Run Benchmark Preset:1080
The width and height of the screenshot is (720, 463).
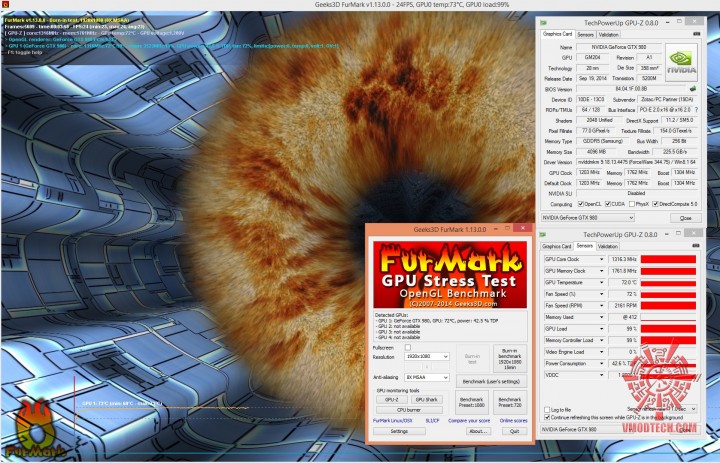tap(472, 402)
